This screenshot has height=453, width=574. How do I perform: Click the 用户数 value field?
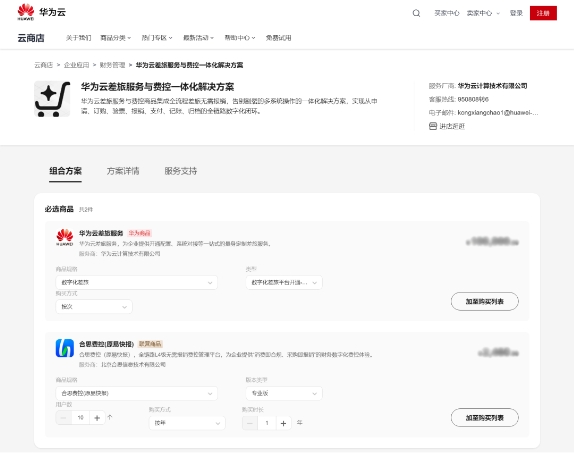pos(81,417)
